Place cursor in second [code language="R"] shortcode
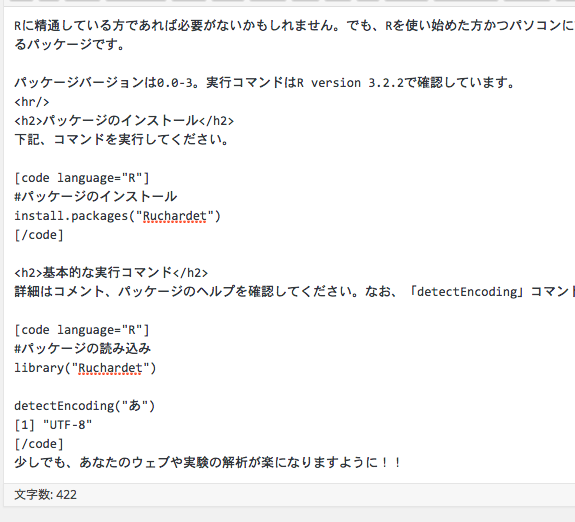Image resolution: width=575 pixels, height=522 pixels. pos(82,330)
